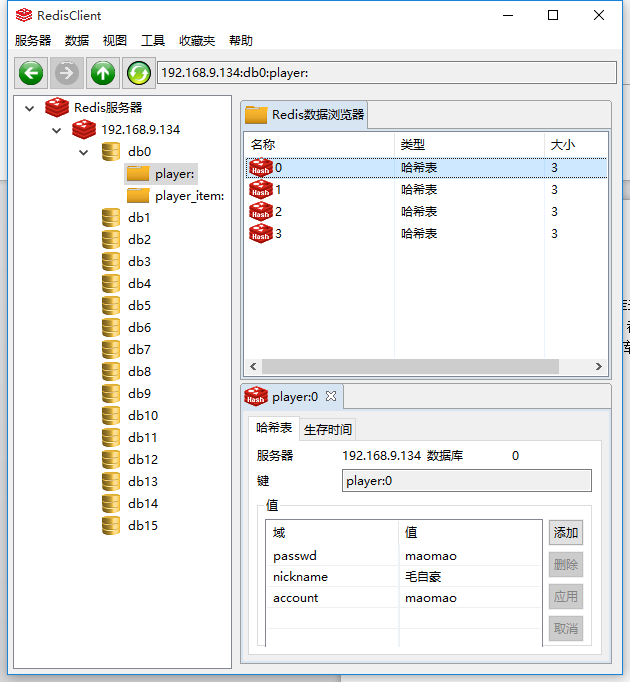Collapse the Redis服务器 tree node

[x=30, y=108]
